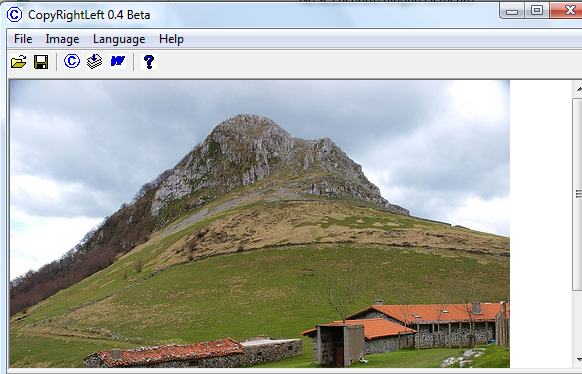The width and height of the screenshot is (582, 374).
Task: Open the Language menu
Action: click(x=119, y=39)
